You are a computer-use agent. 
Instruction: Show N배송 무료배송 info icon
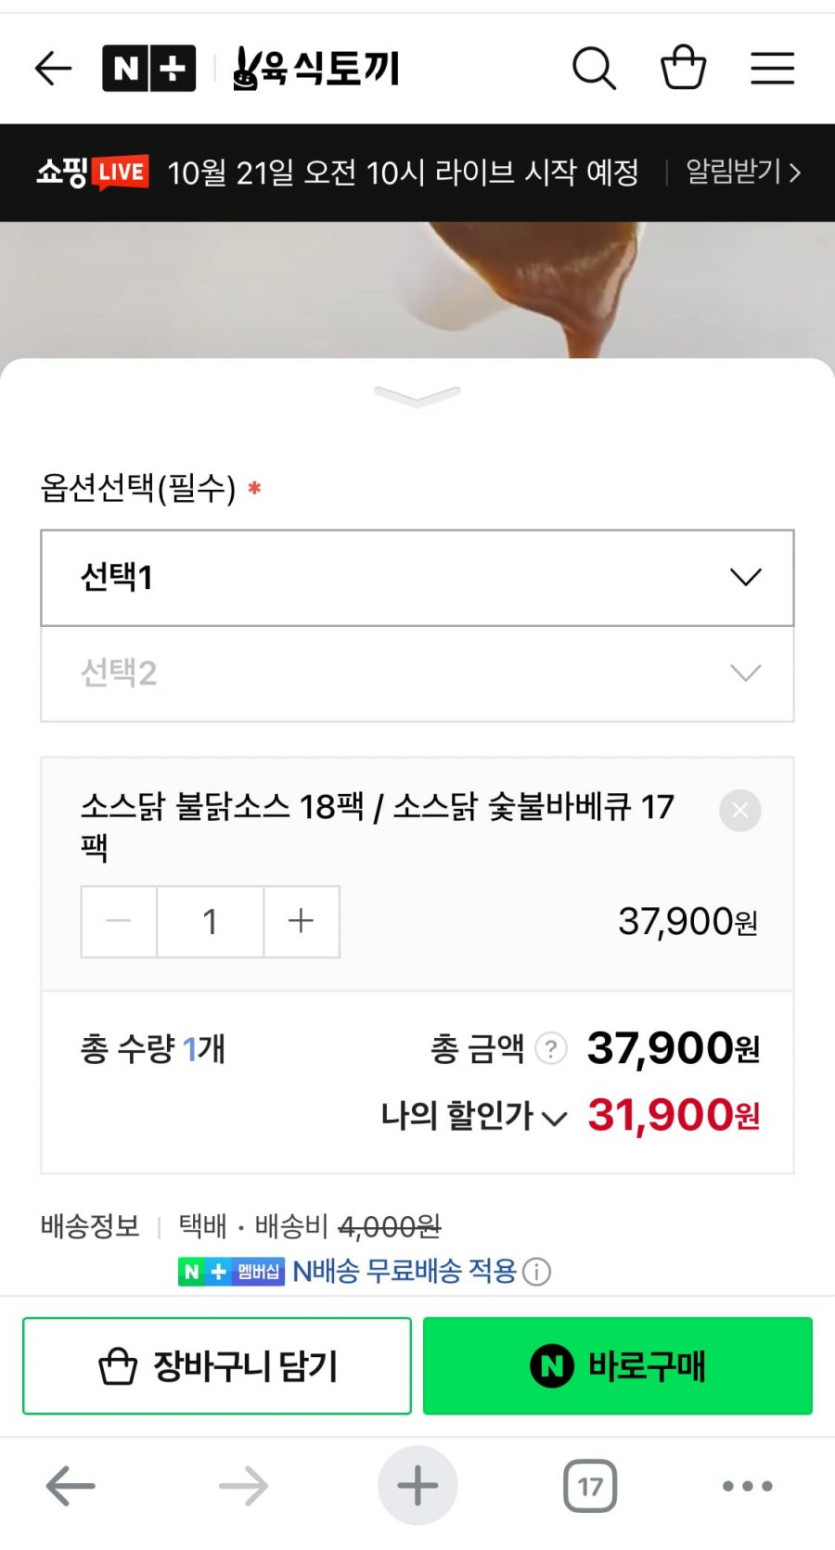pos(538,1272)
